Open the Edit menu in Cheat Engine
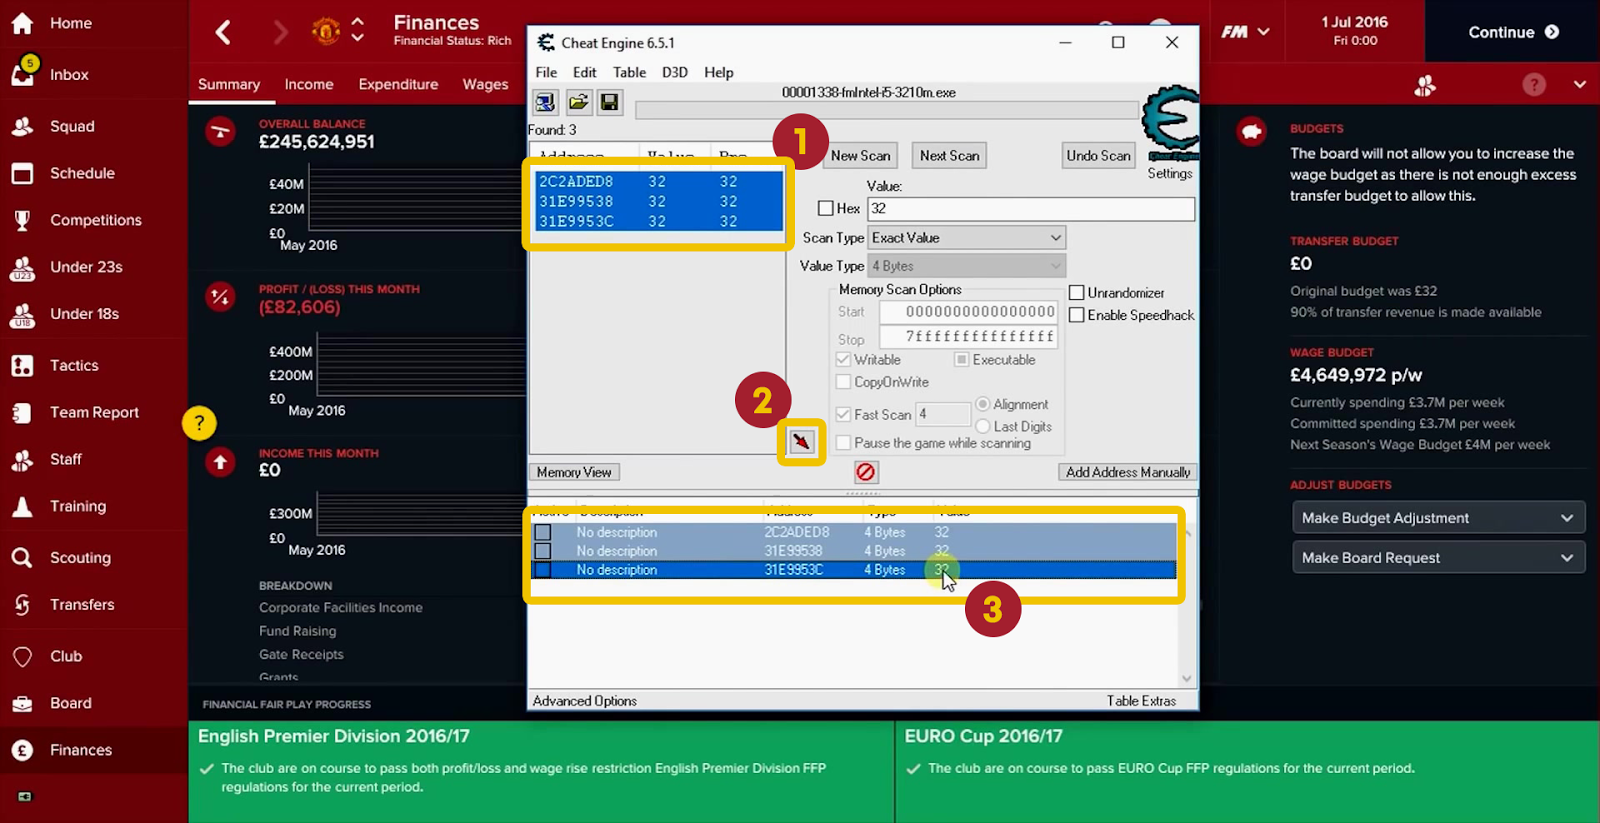This screenshot has width=1600, height=823. click(x=584, y=72)
